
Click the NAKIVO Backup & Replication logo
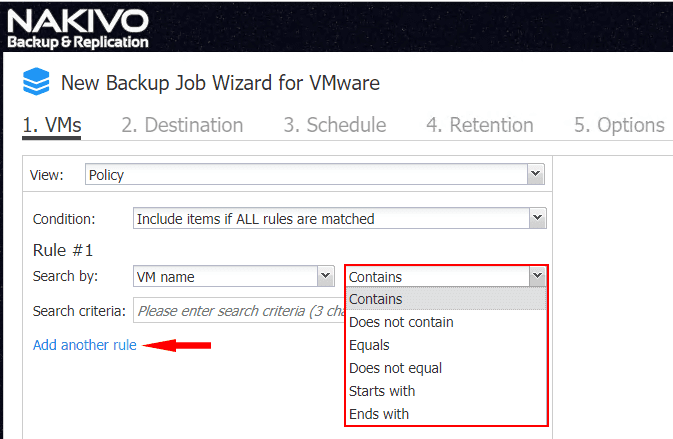[x=78, y=27]
